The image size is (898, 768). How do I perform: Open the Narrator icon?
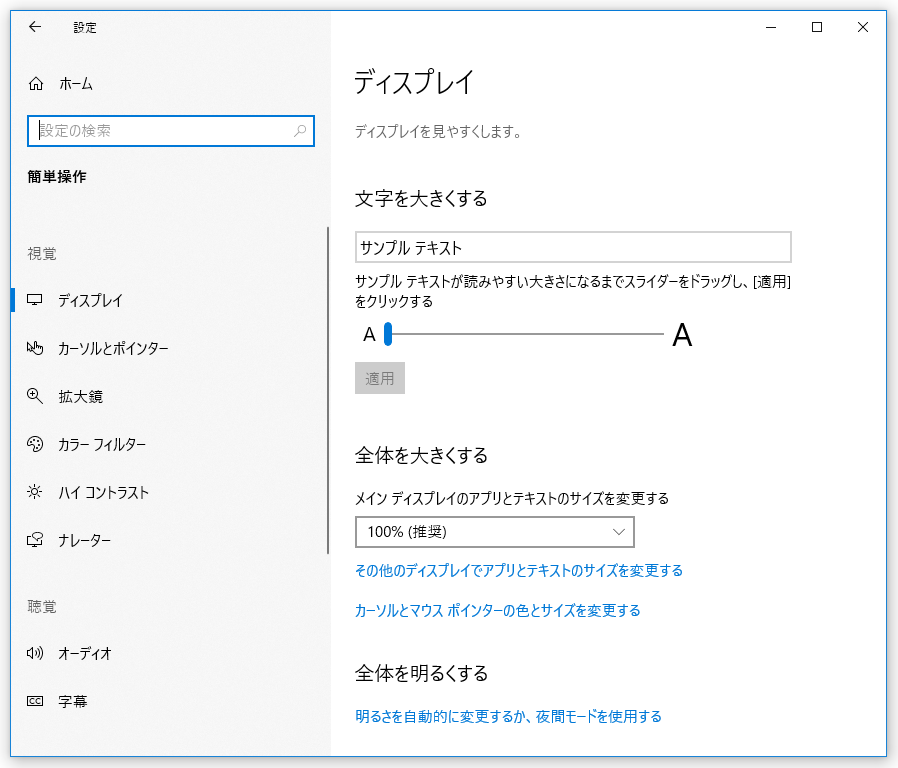(x=35, y=539)
